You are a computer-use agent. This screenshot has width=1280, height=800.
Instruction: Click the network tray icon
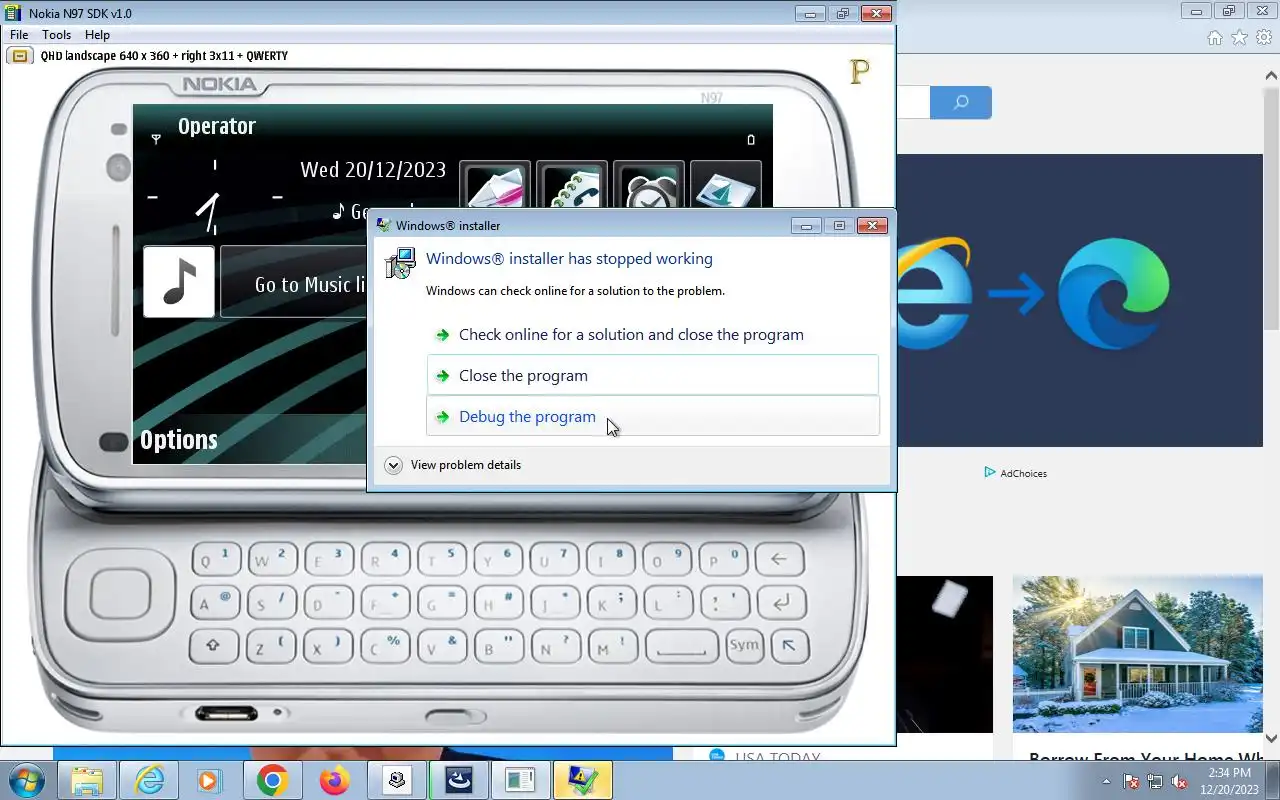1155,781
